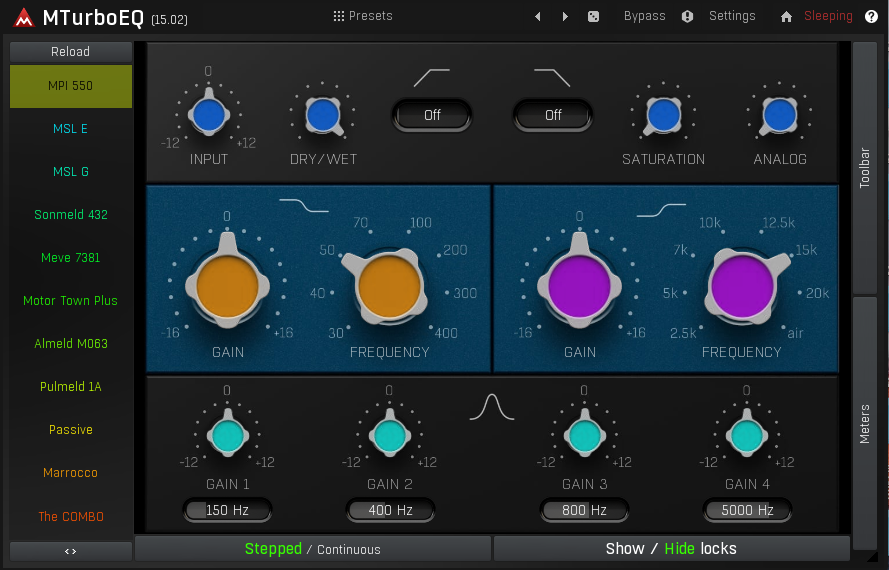The height and width of the screenshot is (570, 889).
Task: Choose Hide locks
Action: (x=679, y=549)
